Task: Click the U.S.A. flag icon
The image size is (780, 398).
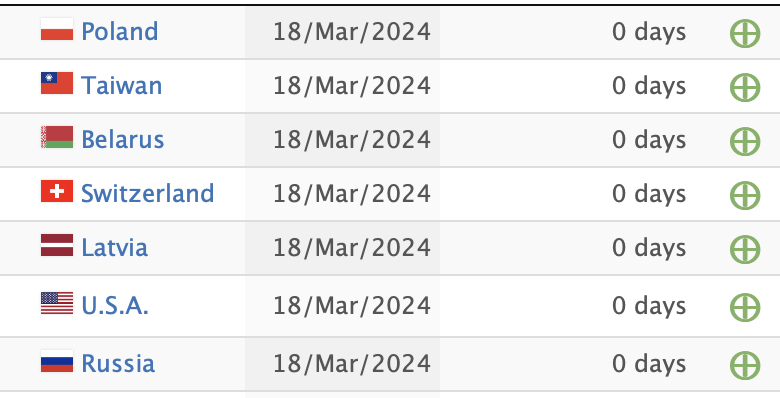Action: tap(57, 303)
